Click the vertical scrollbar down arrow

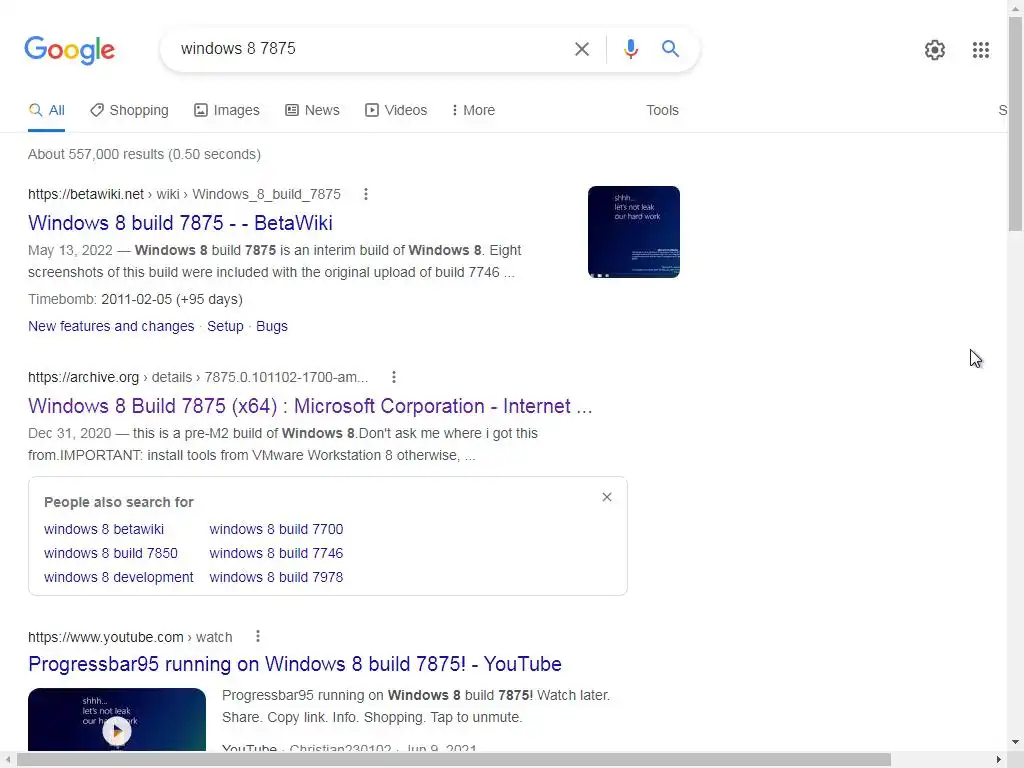1016,742
